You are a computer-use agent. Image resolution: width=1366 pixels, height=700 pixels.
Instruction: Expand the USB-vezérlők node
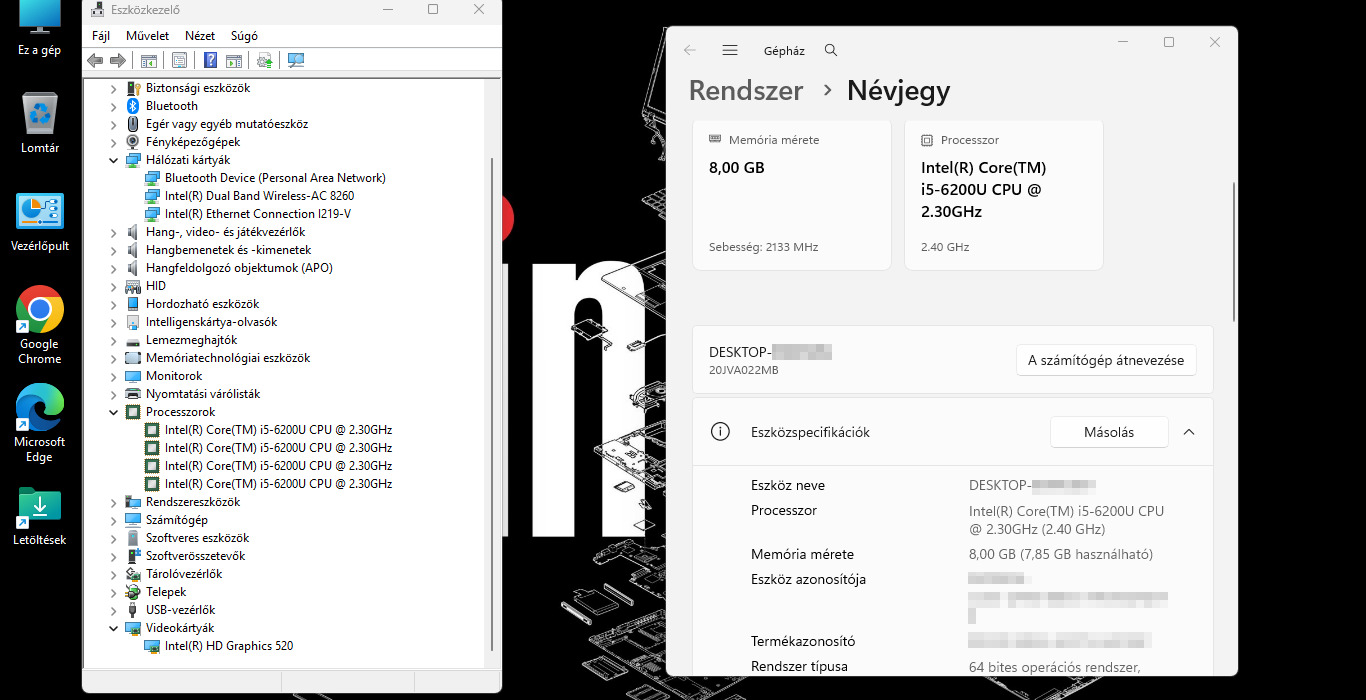click(114, 610)
